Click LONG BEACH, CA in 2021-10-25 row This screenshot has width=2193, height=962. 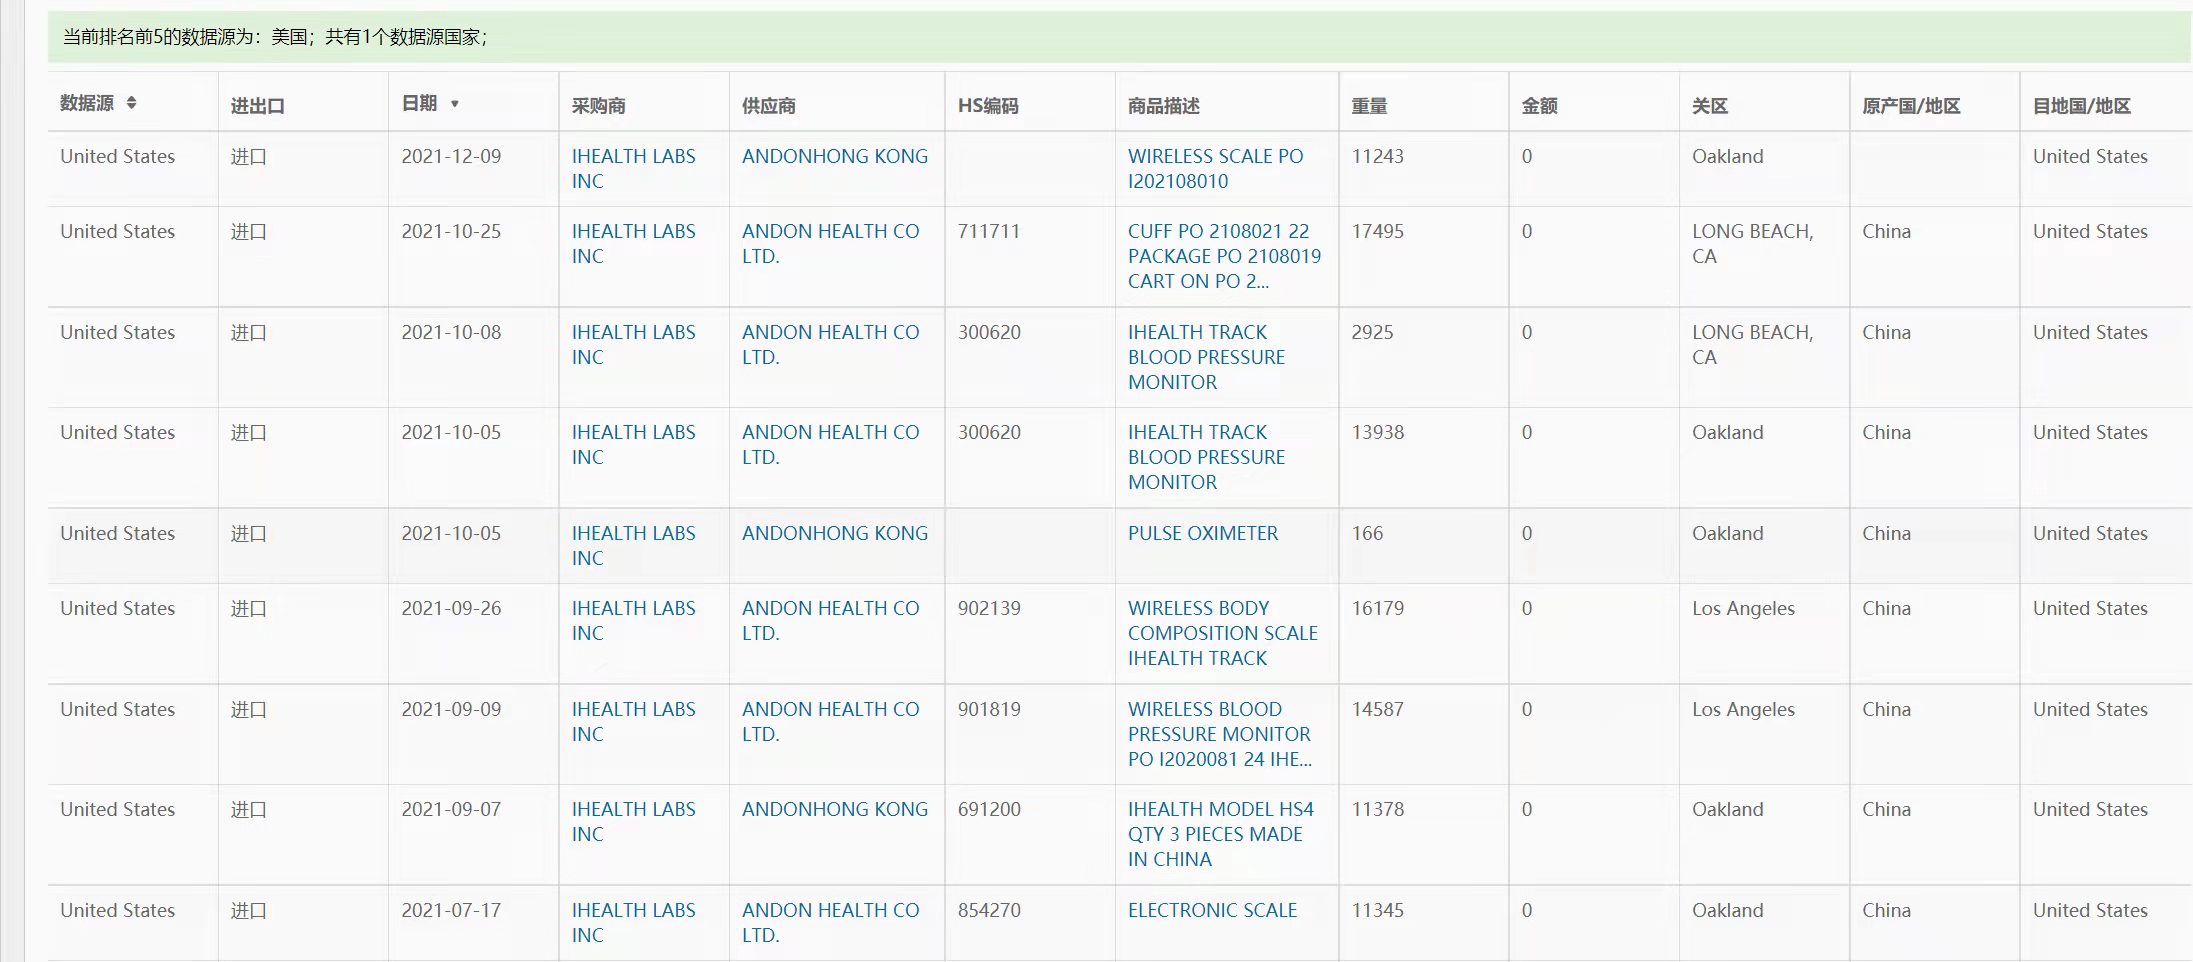(x=1752, y=244)
